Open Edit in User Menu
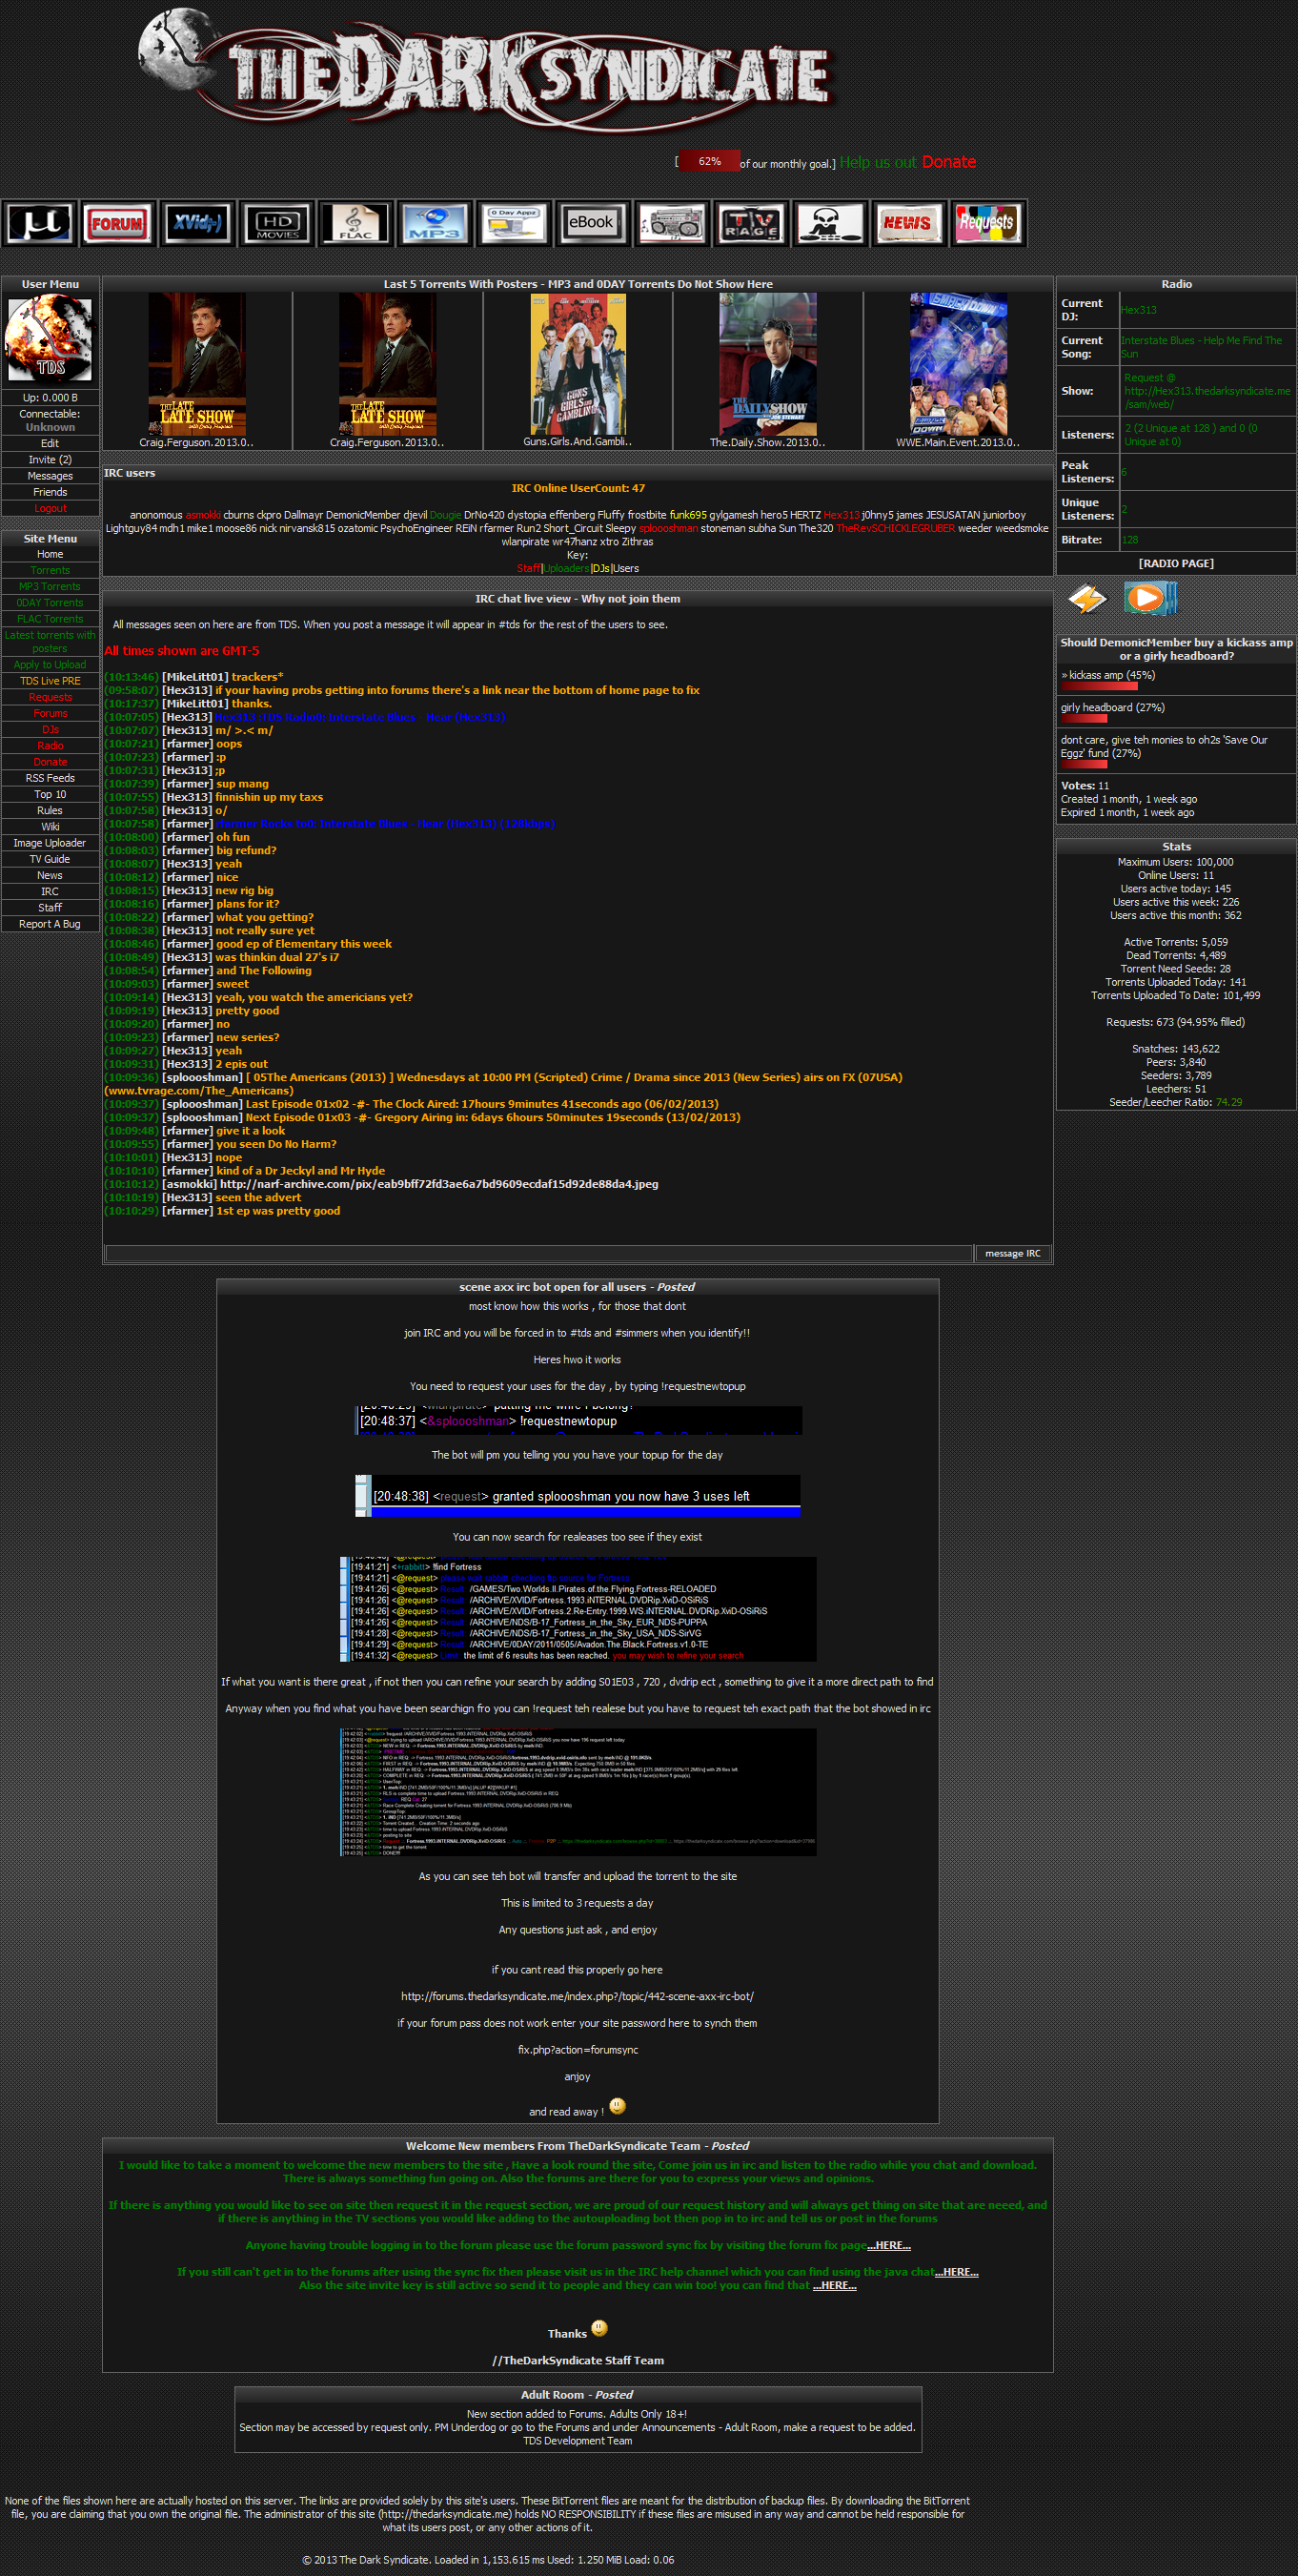 50,444
